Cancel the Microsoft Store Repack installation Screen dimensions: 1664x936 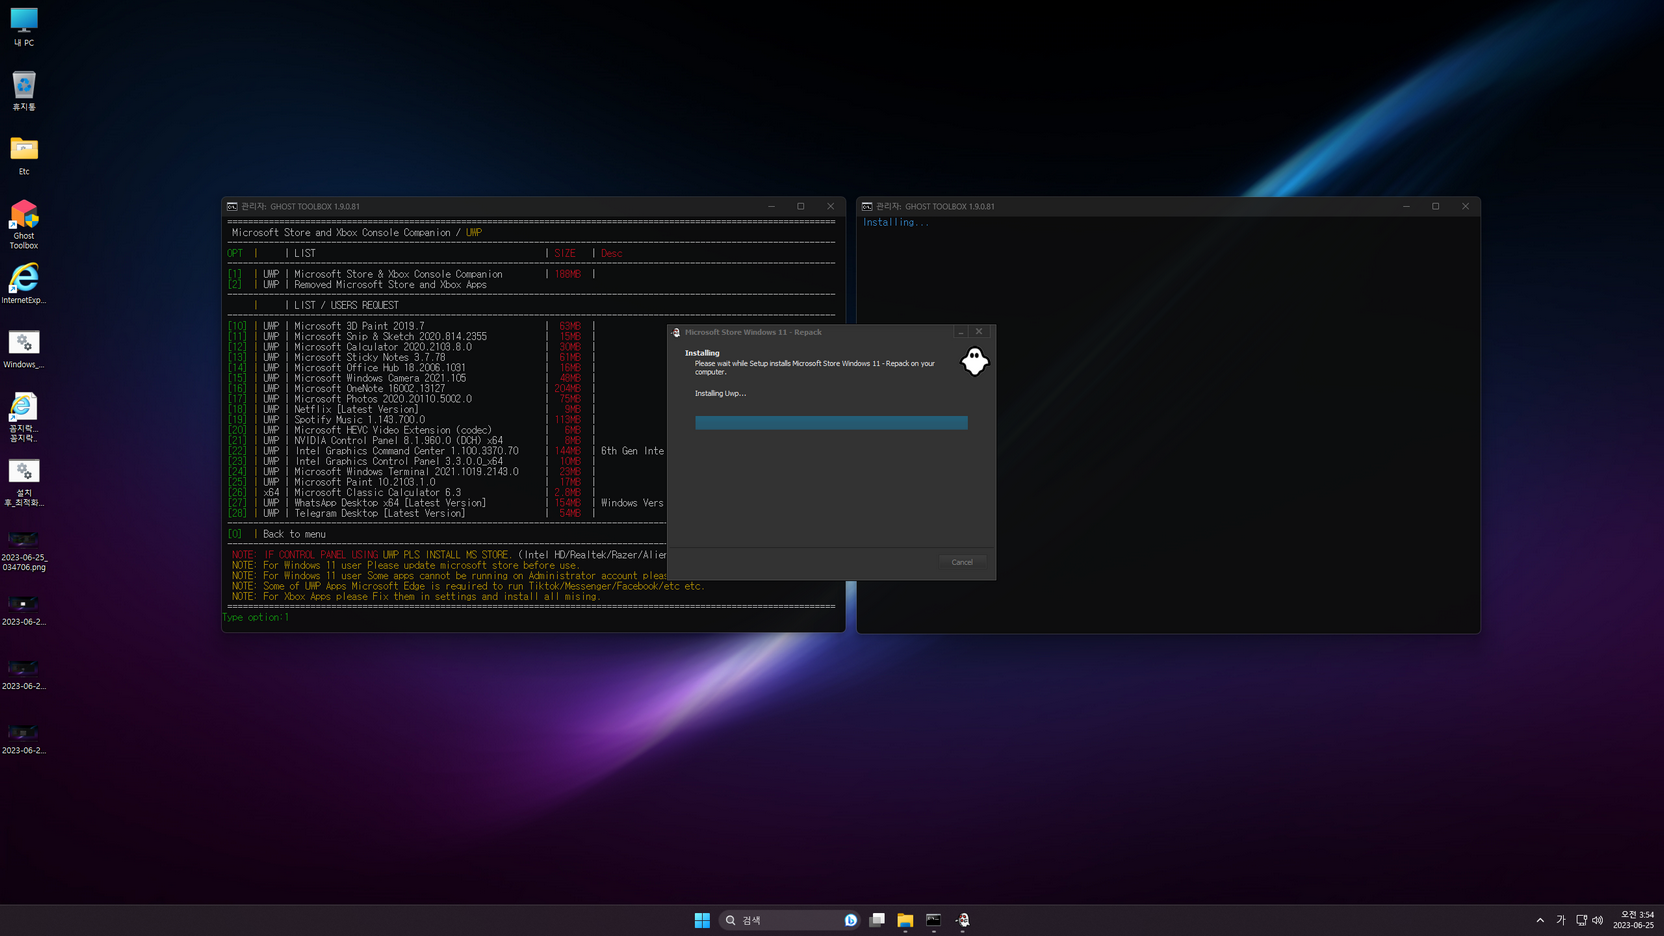click(962, 562)
